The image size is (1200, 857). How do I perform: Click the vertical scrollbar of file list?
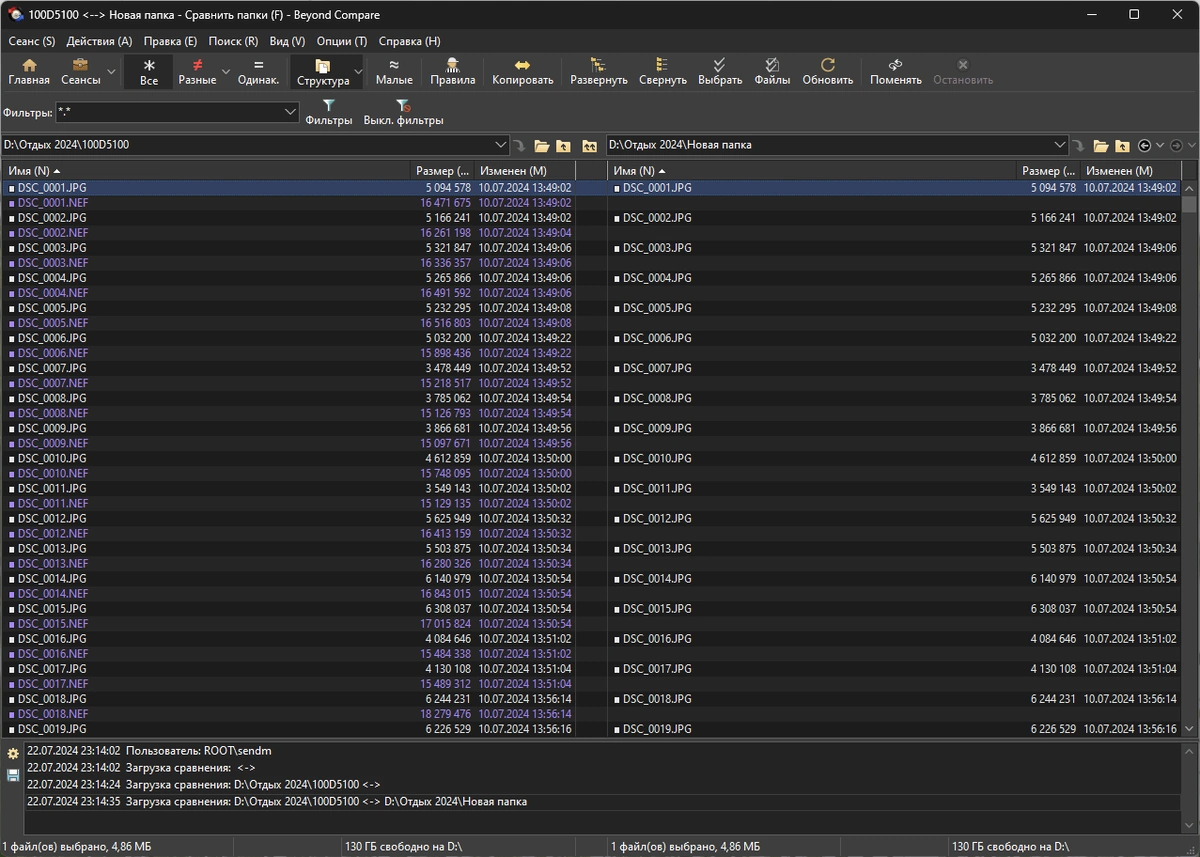tap(1189, 460)
